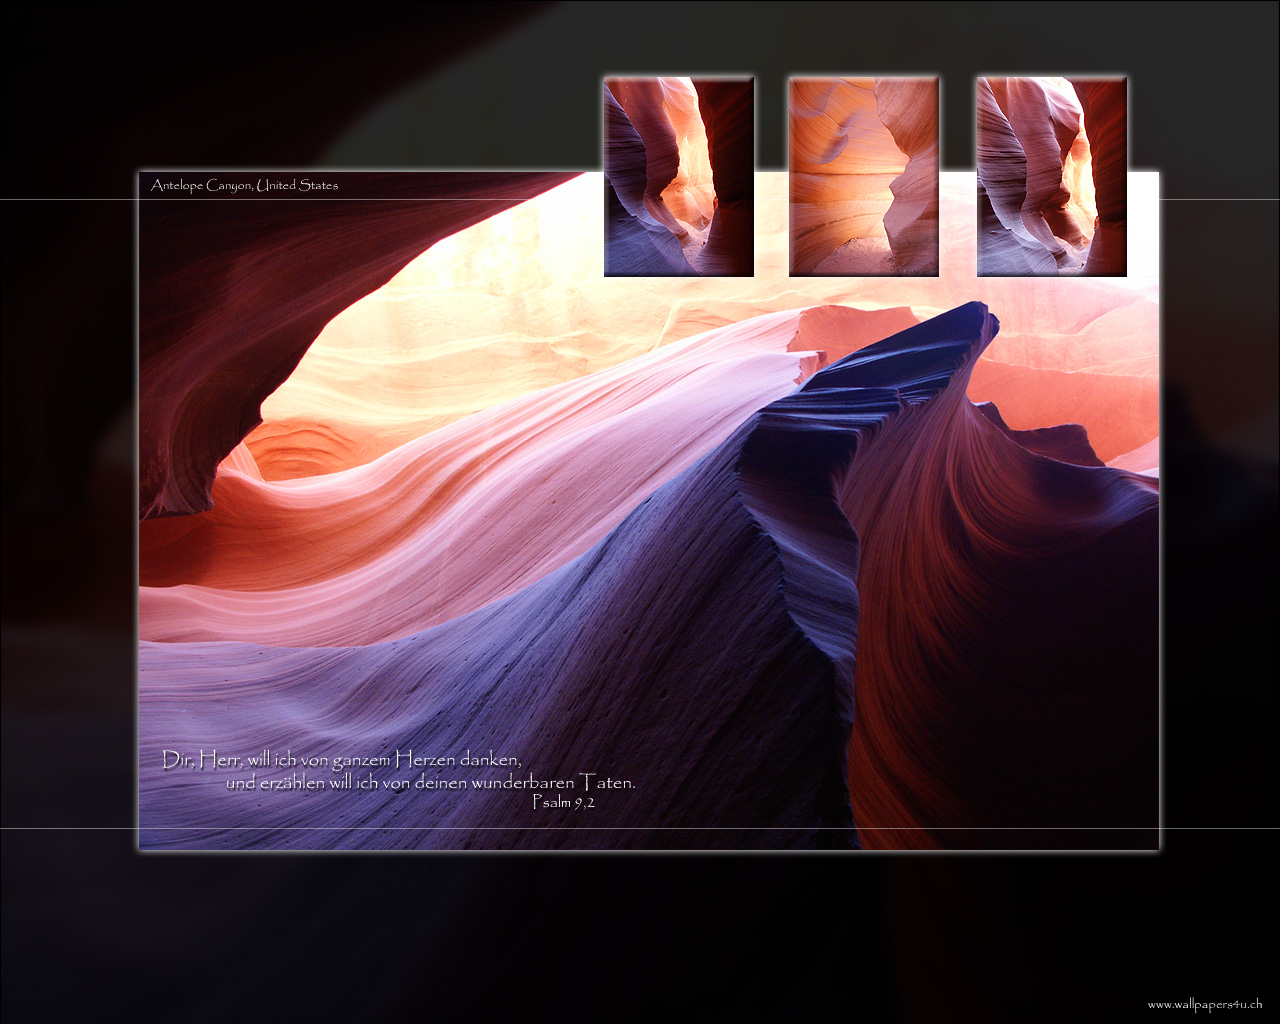The image size is (1280, 1024).
Task: Open the right canyon thumbnail
Action: 1052,176
